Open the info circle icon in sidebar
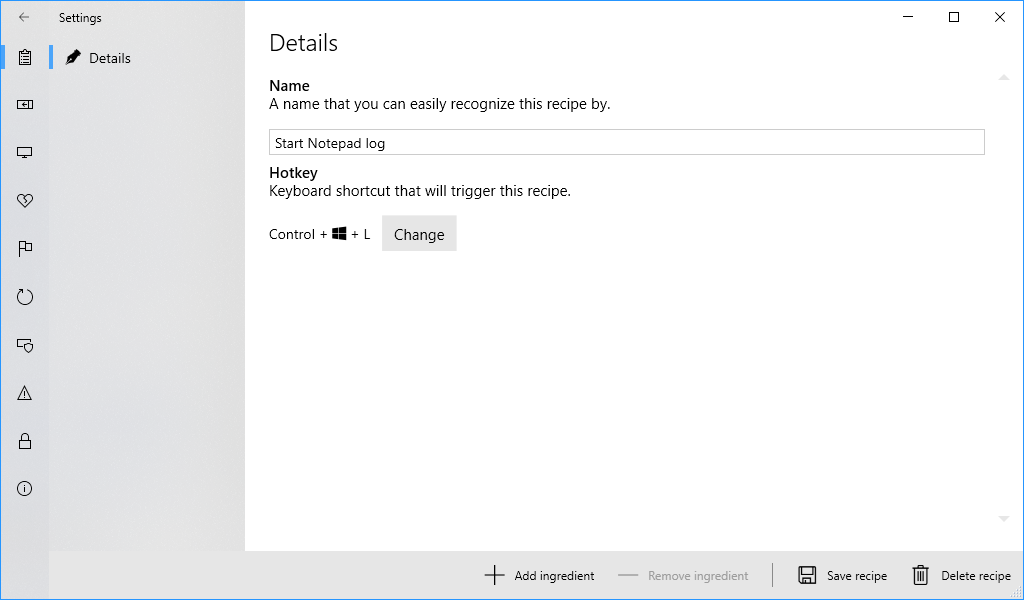 coord(25,489)
